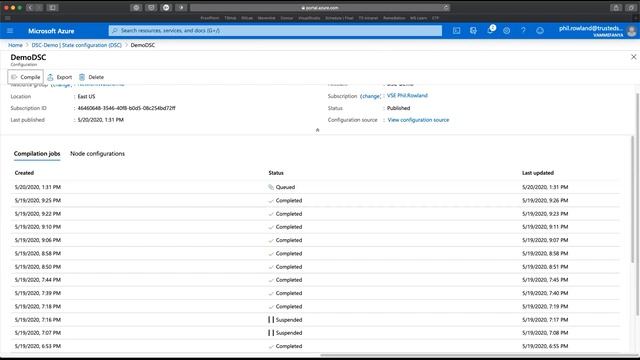
Task: Click the Status column header
Action: tap(276, 173)
